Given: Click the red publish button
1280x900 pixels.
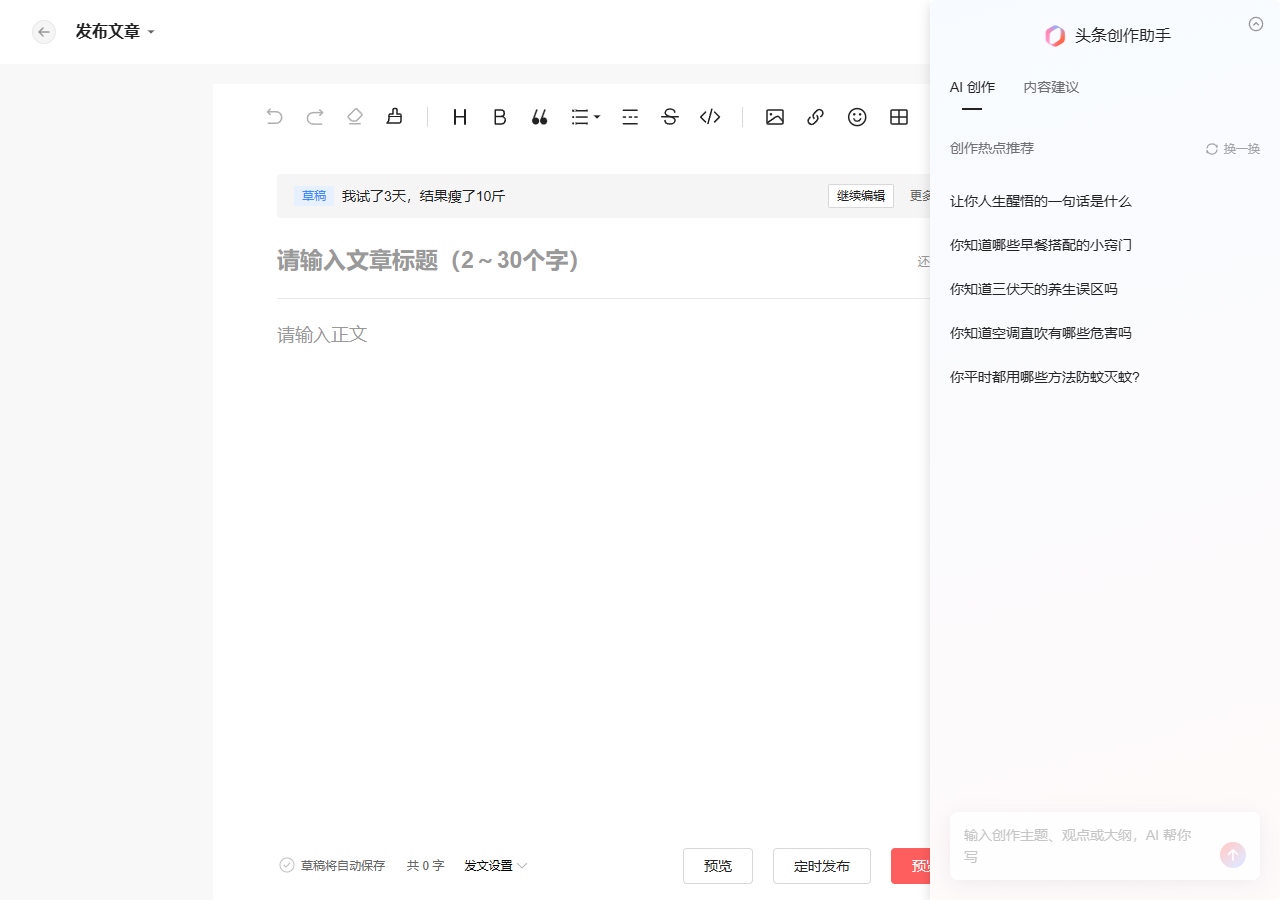Looking at the screenshot, I should pos(911,866).
